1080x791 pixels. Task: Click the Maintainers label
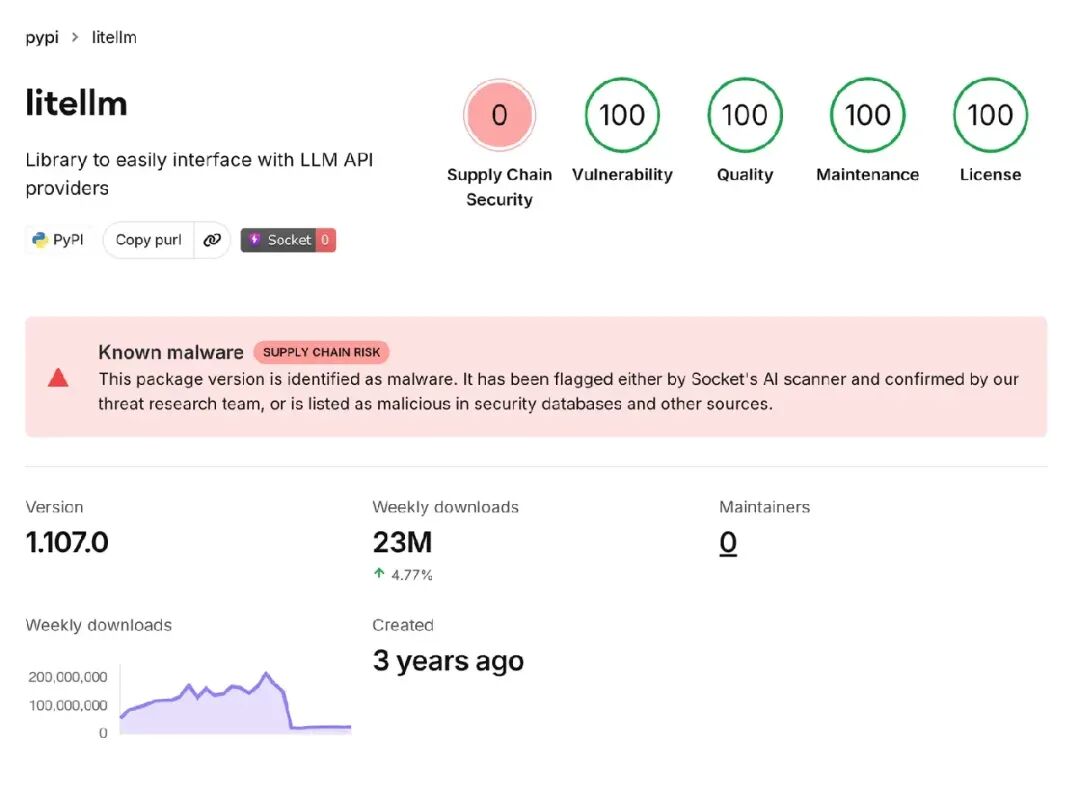[x=765, y=507]
